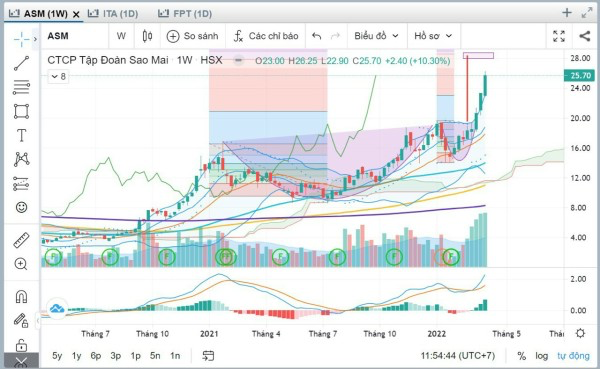Open chart settings gear icon

[x=580, y=333]
